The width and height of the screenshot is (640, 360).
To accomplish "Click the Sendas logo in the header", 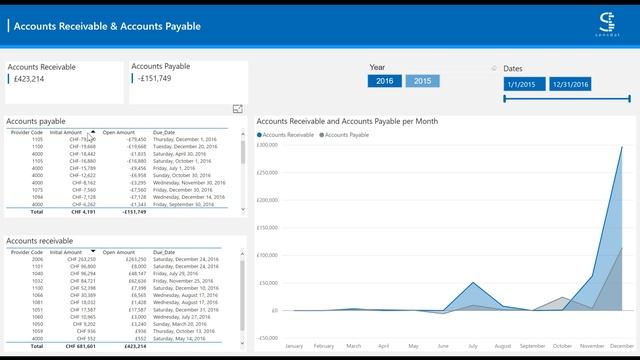I will click(607, 24).
